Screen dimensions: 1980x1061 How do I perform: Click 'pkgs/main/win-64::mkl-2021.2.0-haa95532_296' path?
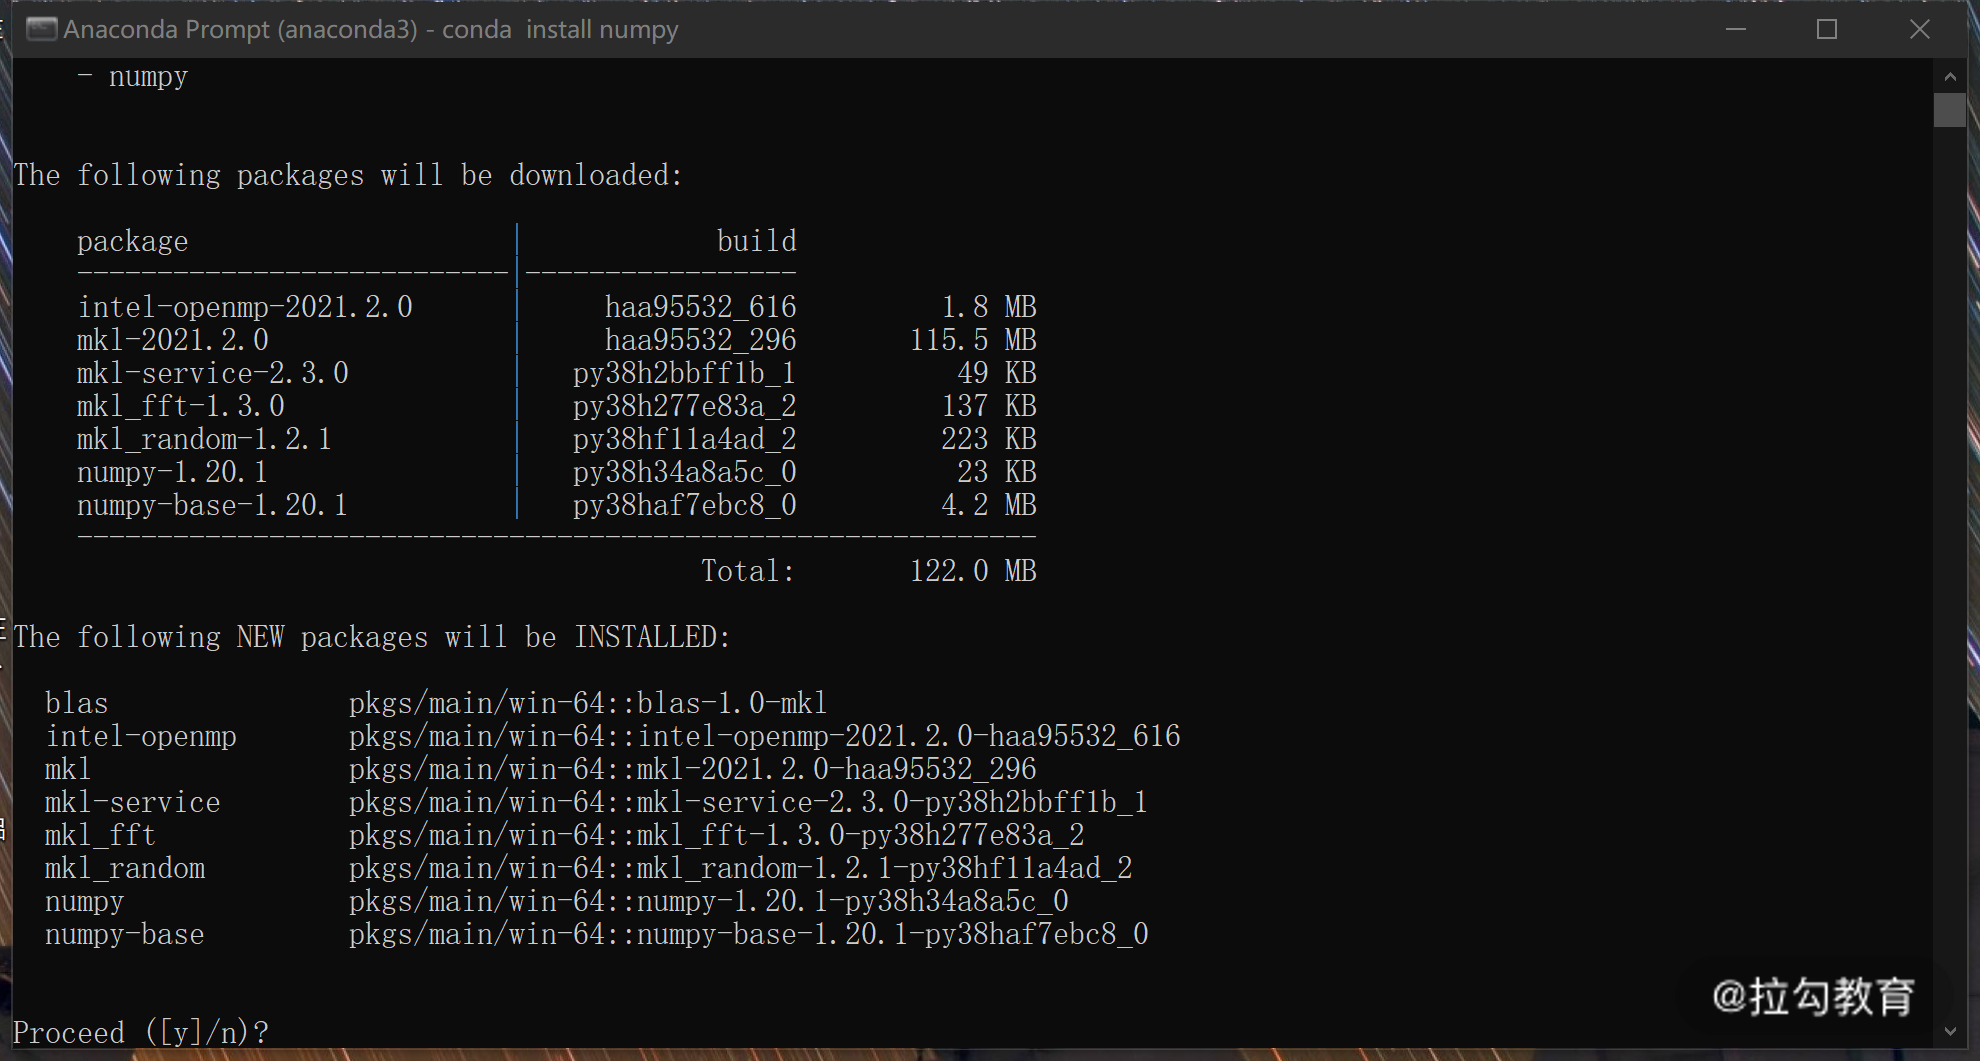[692, 769]
